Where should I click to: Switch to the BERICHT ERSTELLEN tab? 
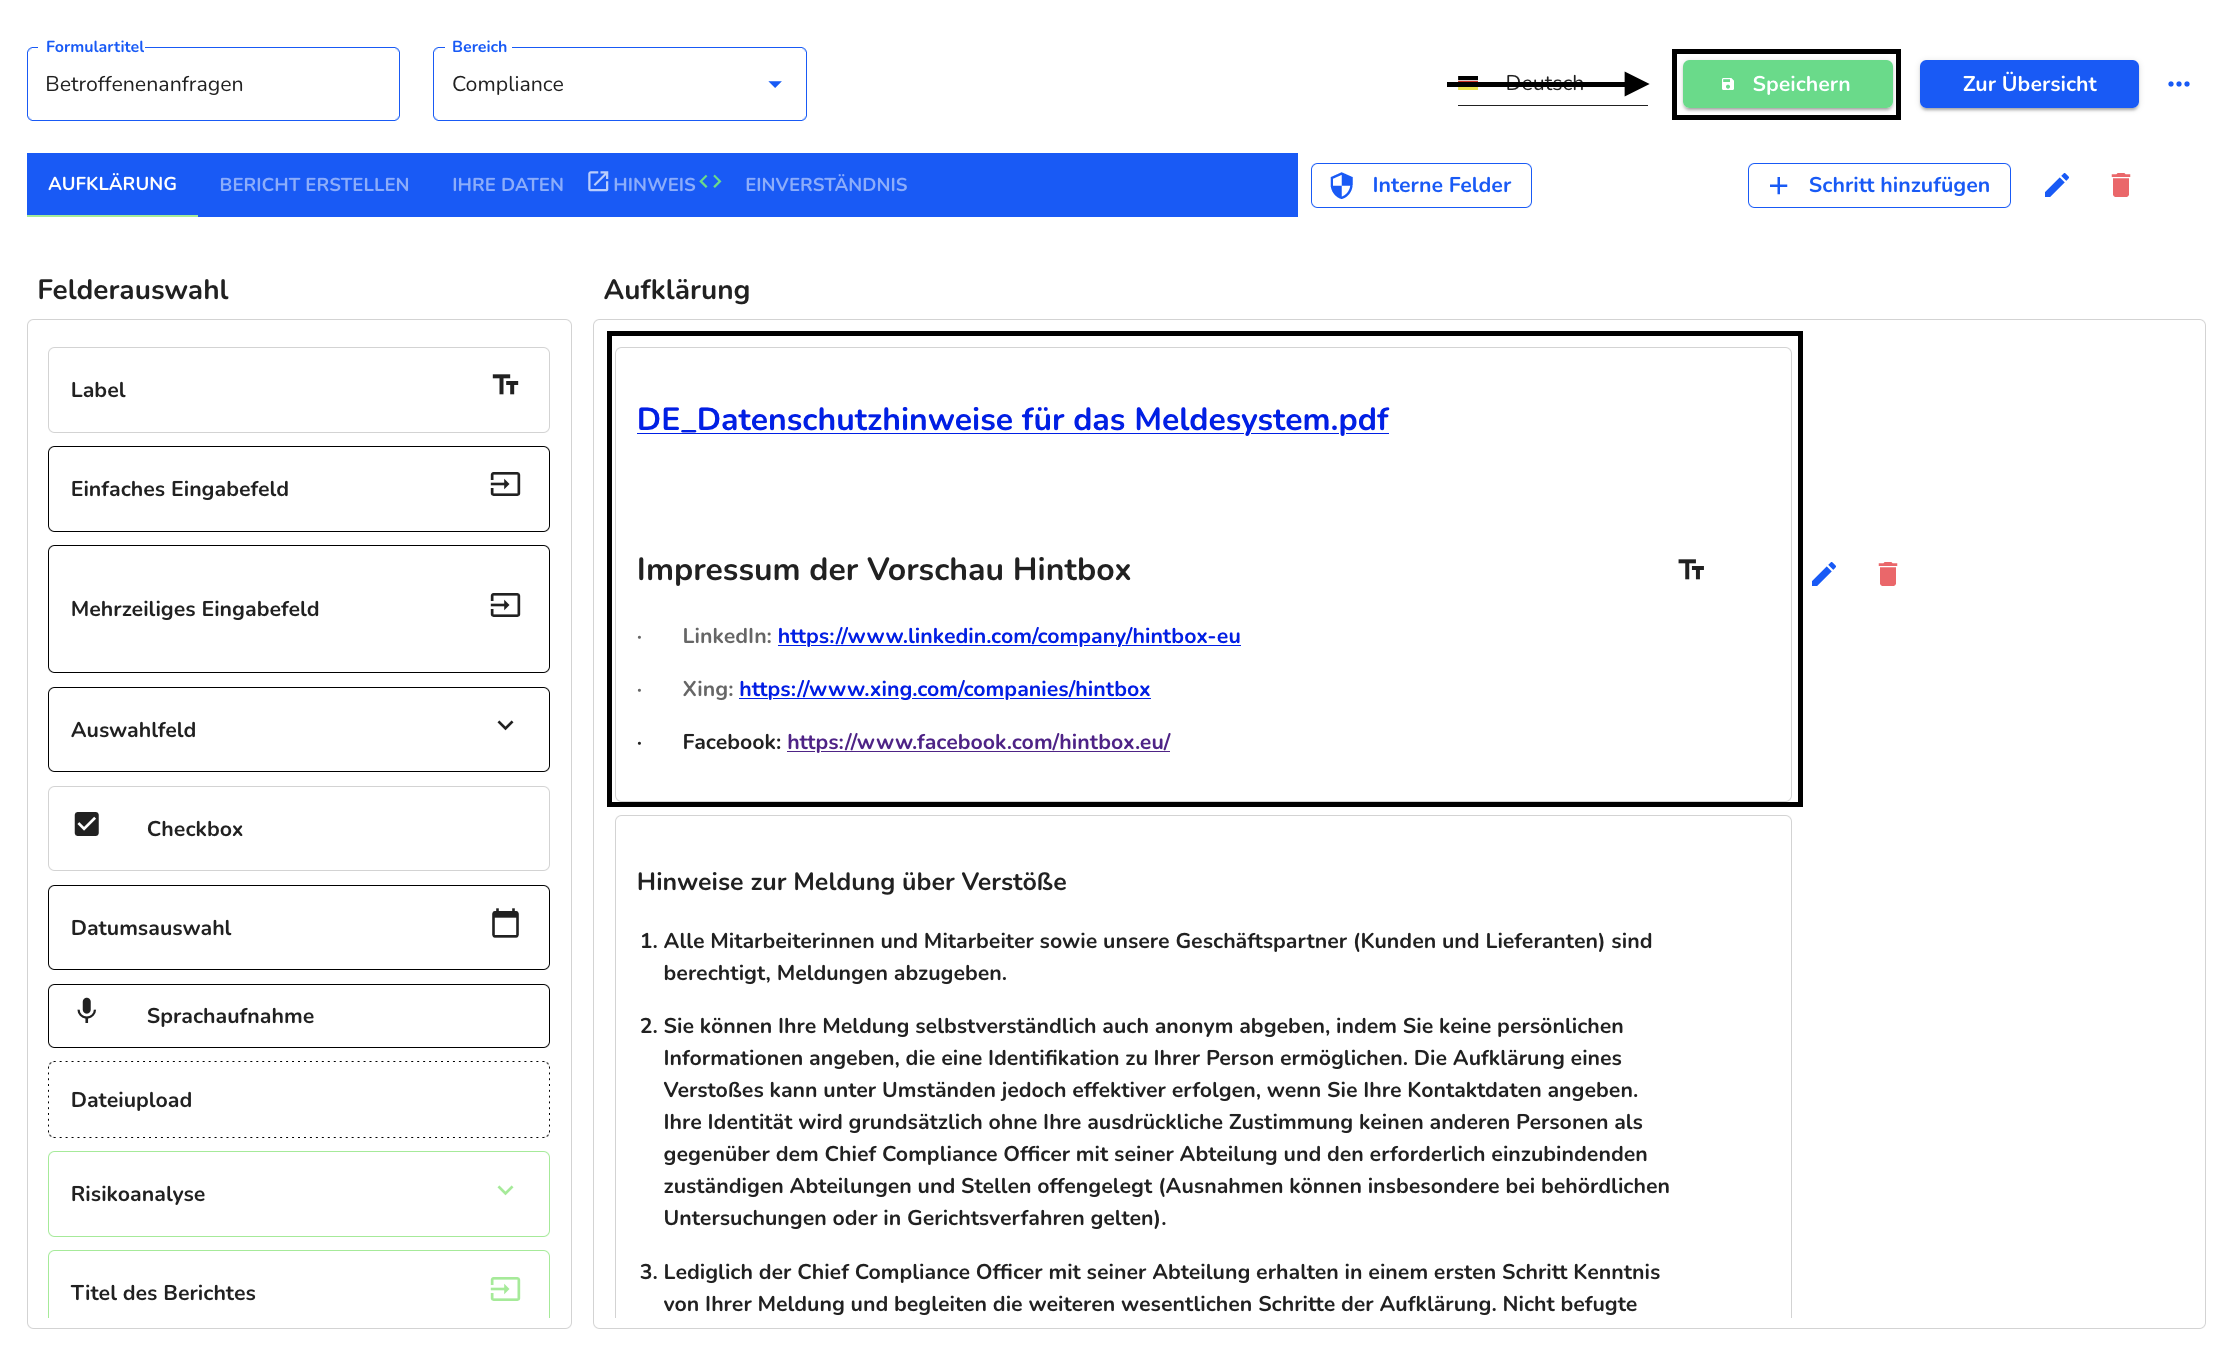(314, 185)
